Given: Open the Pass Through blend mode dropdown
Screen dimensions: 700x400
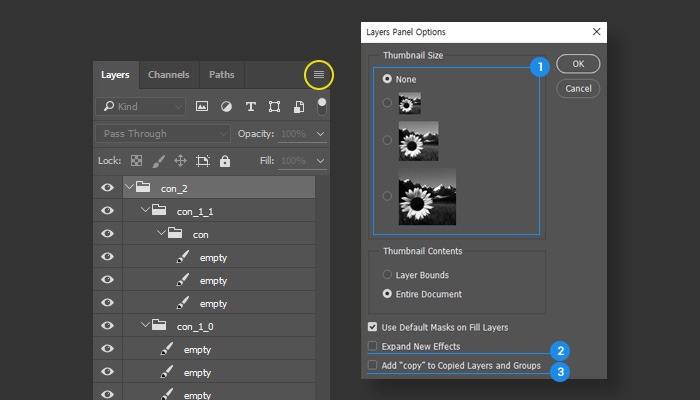Looking at the screenshot, I should point(163,133).
